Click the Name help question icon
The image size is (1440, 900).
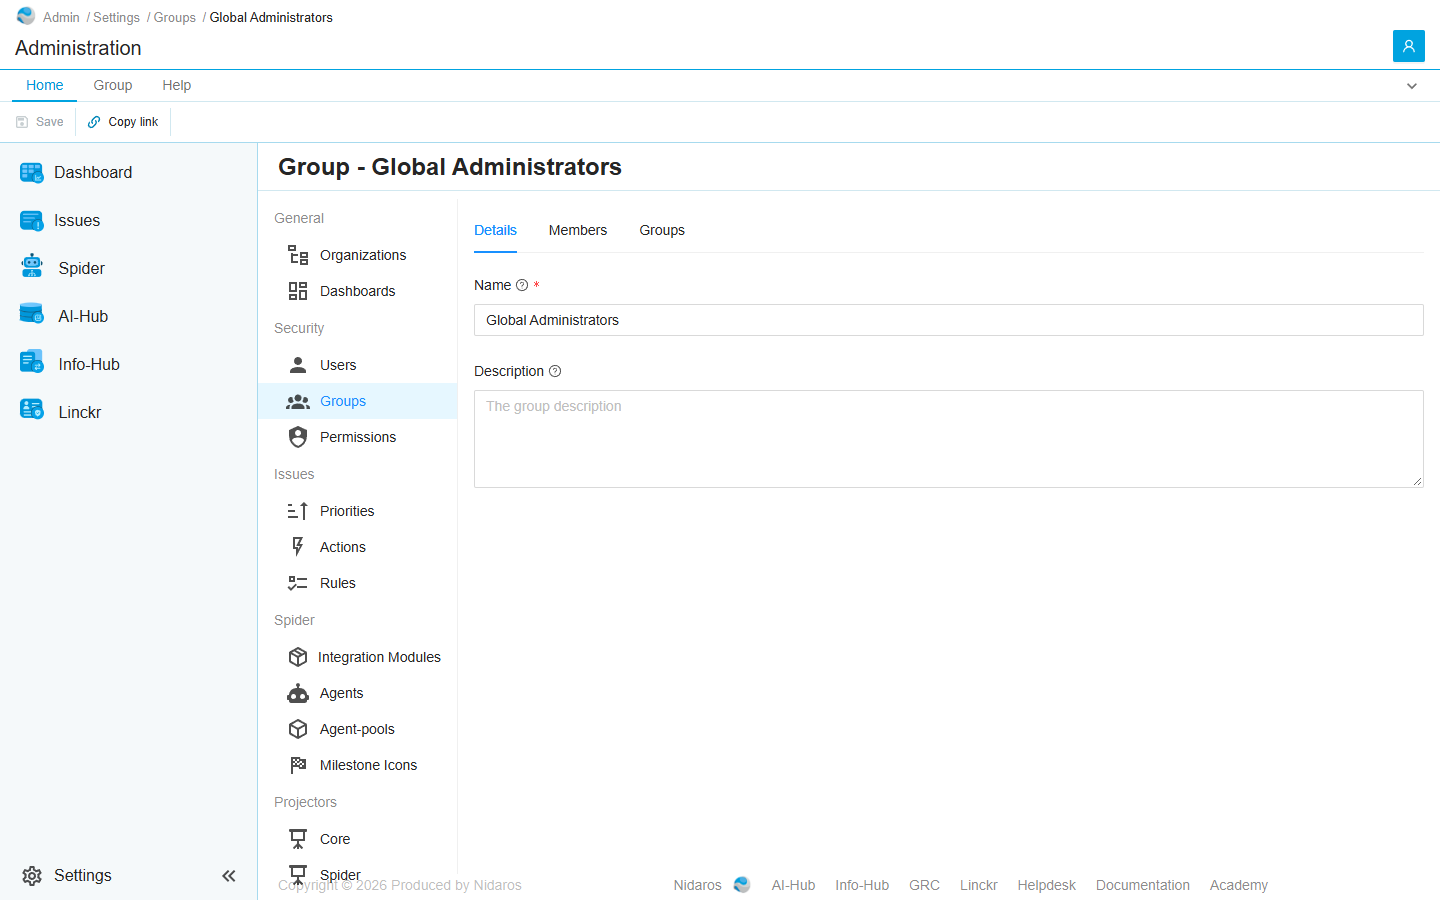pos(522,285)
